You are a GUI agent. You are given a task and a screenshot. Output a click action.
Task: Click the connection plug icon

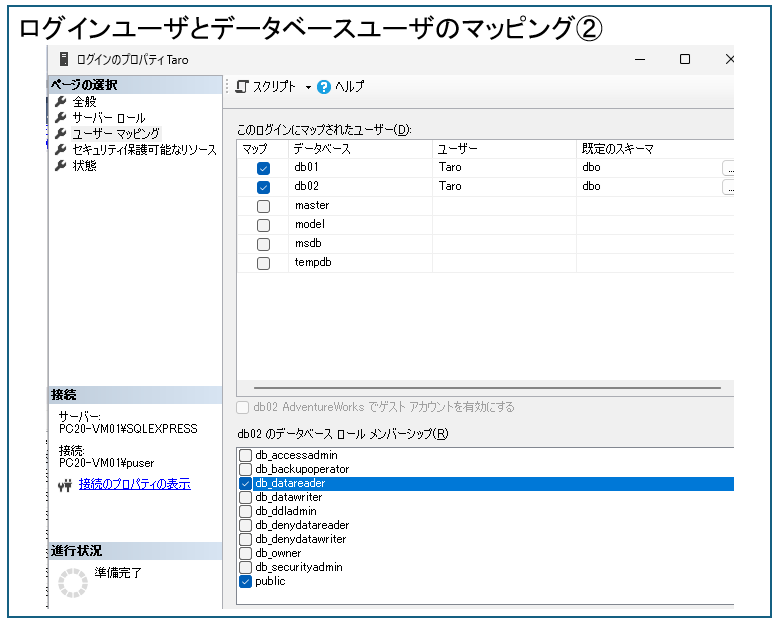point(65,485)
